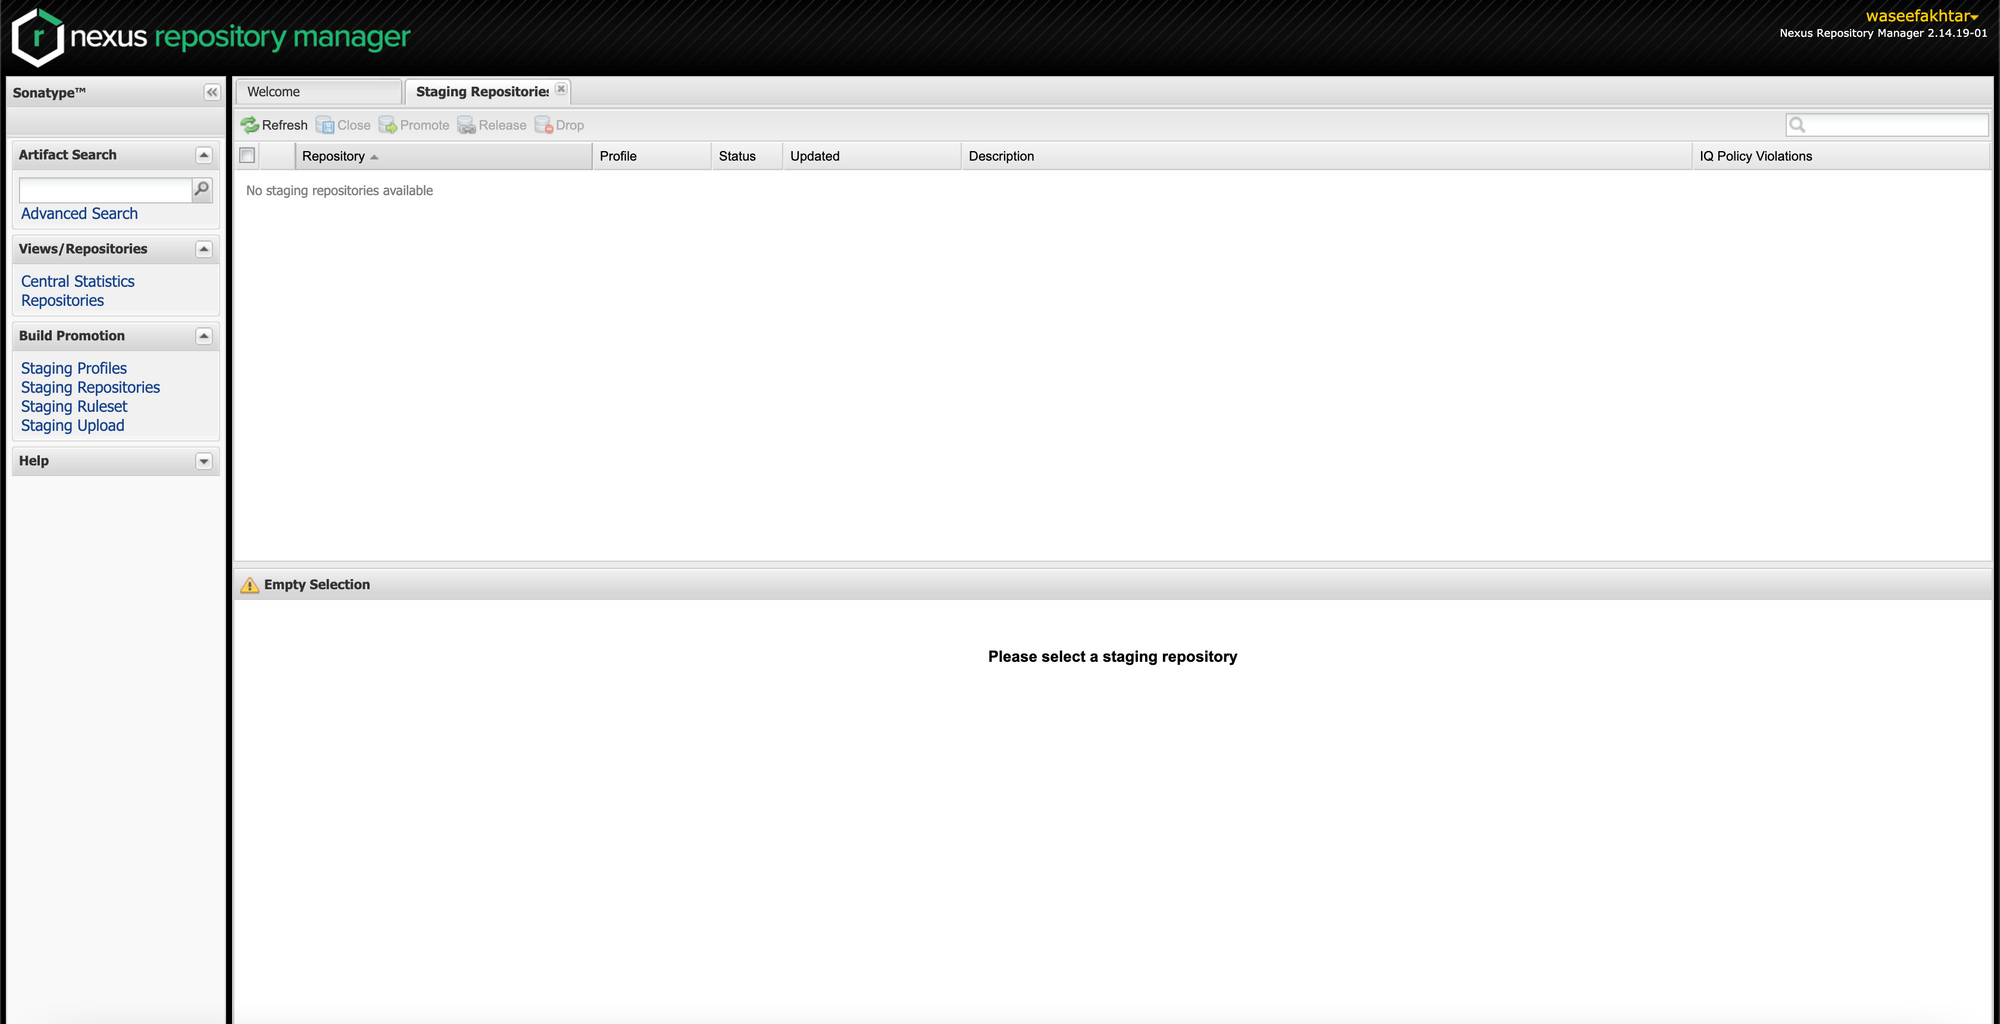Image resolution: width=2000 pixels, height=1024 pixels.
Task: Click the Status column header
Action: pyautogui.click(x=747, y=156)
